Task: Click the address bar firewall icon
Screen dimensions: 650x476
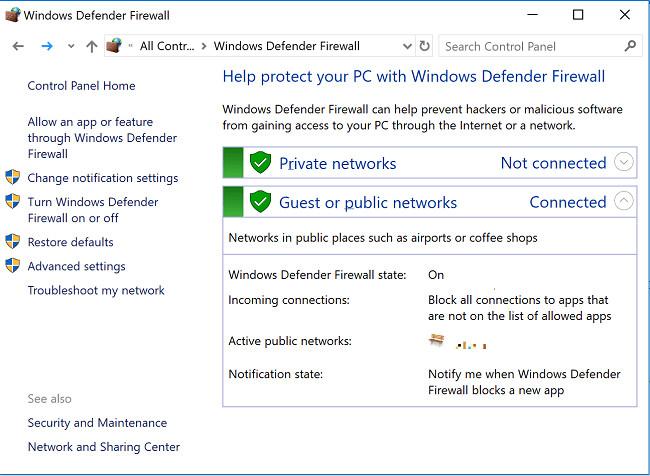Action: 114,46
